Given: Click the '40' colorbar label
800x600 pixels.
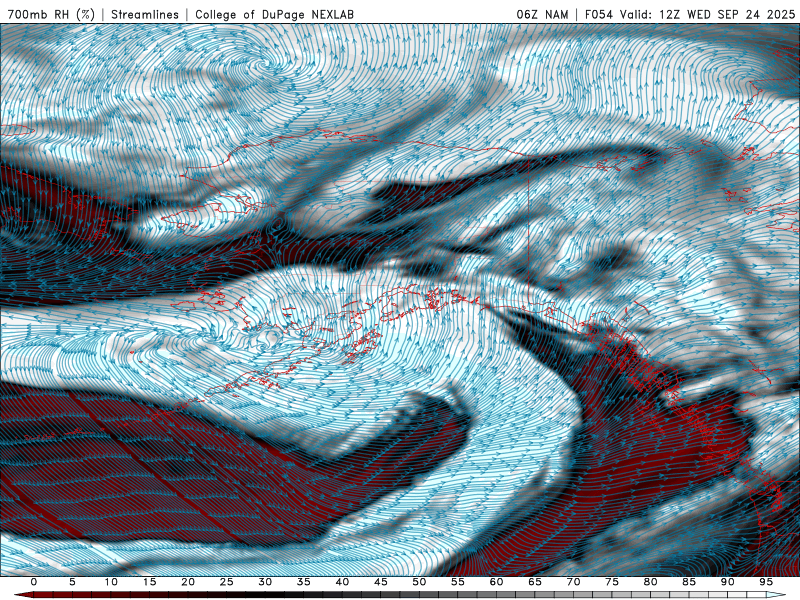Looking at the screenshot, I should (342, 582).
